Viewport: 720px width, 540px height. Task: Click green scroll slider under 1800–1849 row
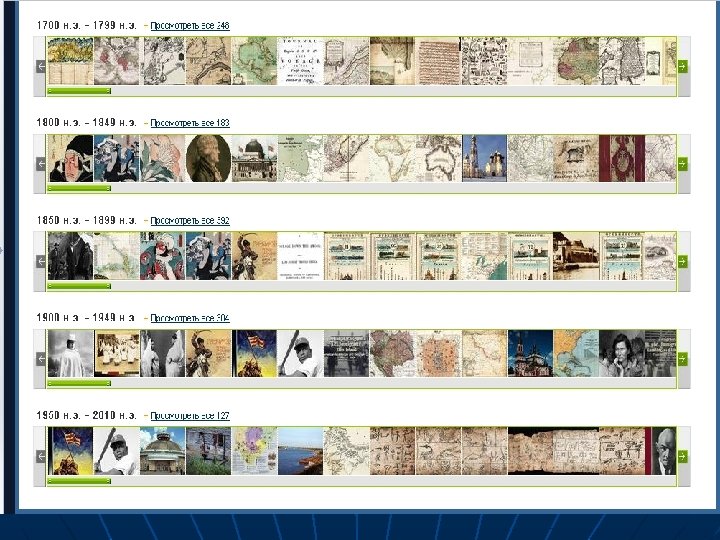(79, 188)
